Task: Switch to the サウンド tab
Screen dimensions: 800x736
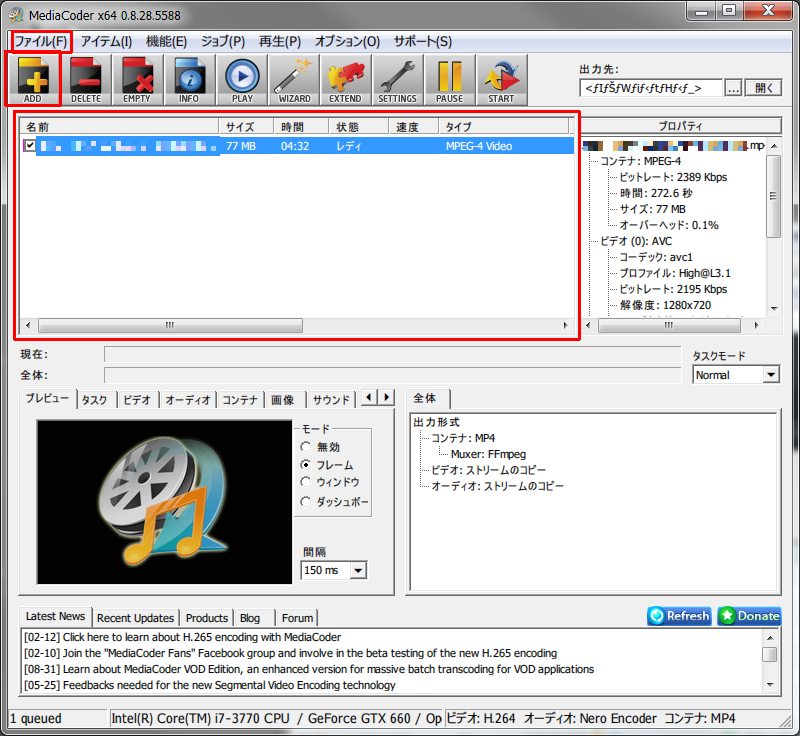Action: [x=331, y=400]
